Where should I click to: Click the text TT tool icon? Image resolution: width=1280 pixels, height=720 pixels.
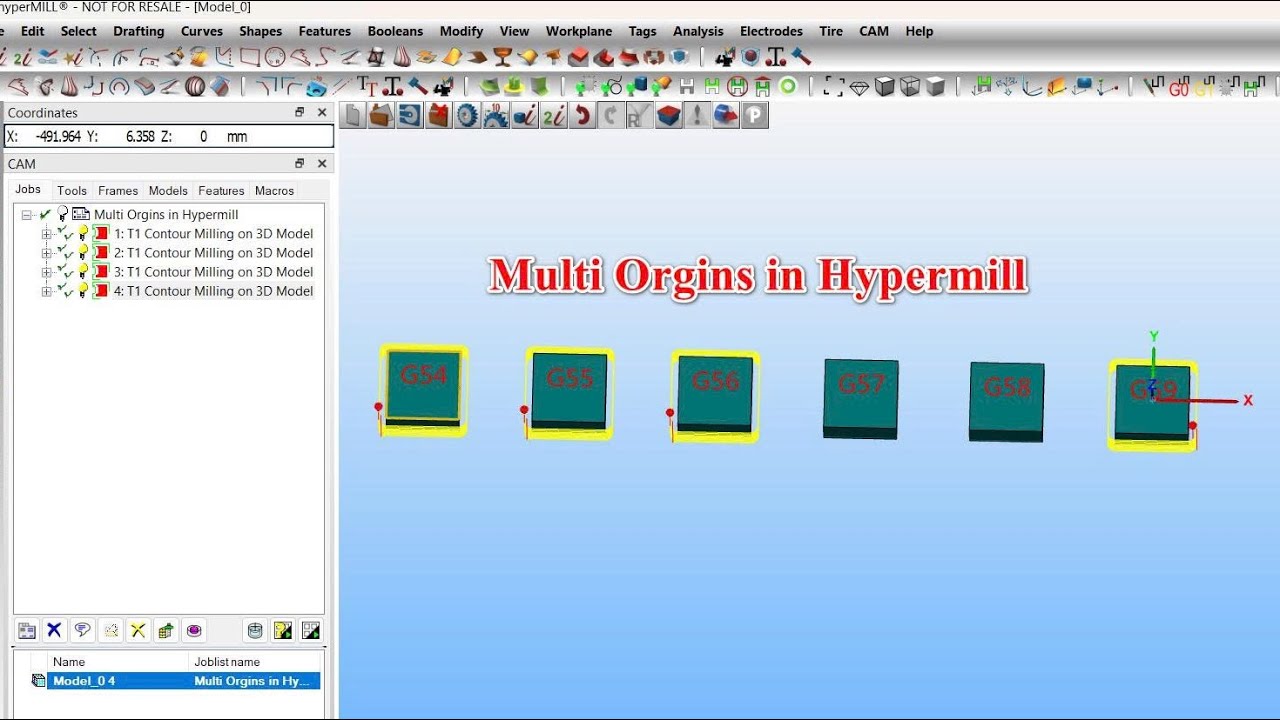coord(368,87)
